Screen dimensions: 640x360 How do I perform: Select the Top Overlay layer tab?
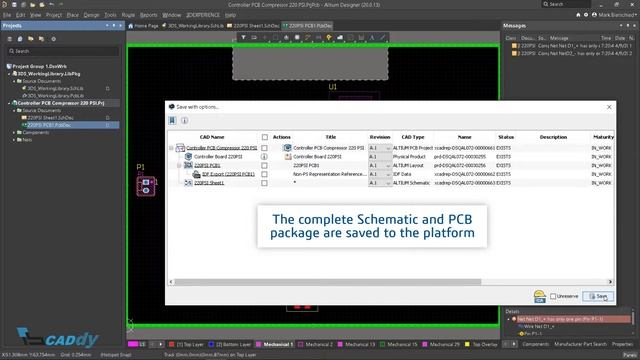481,344
